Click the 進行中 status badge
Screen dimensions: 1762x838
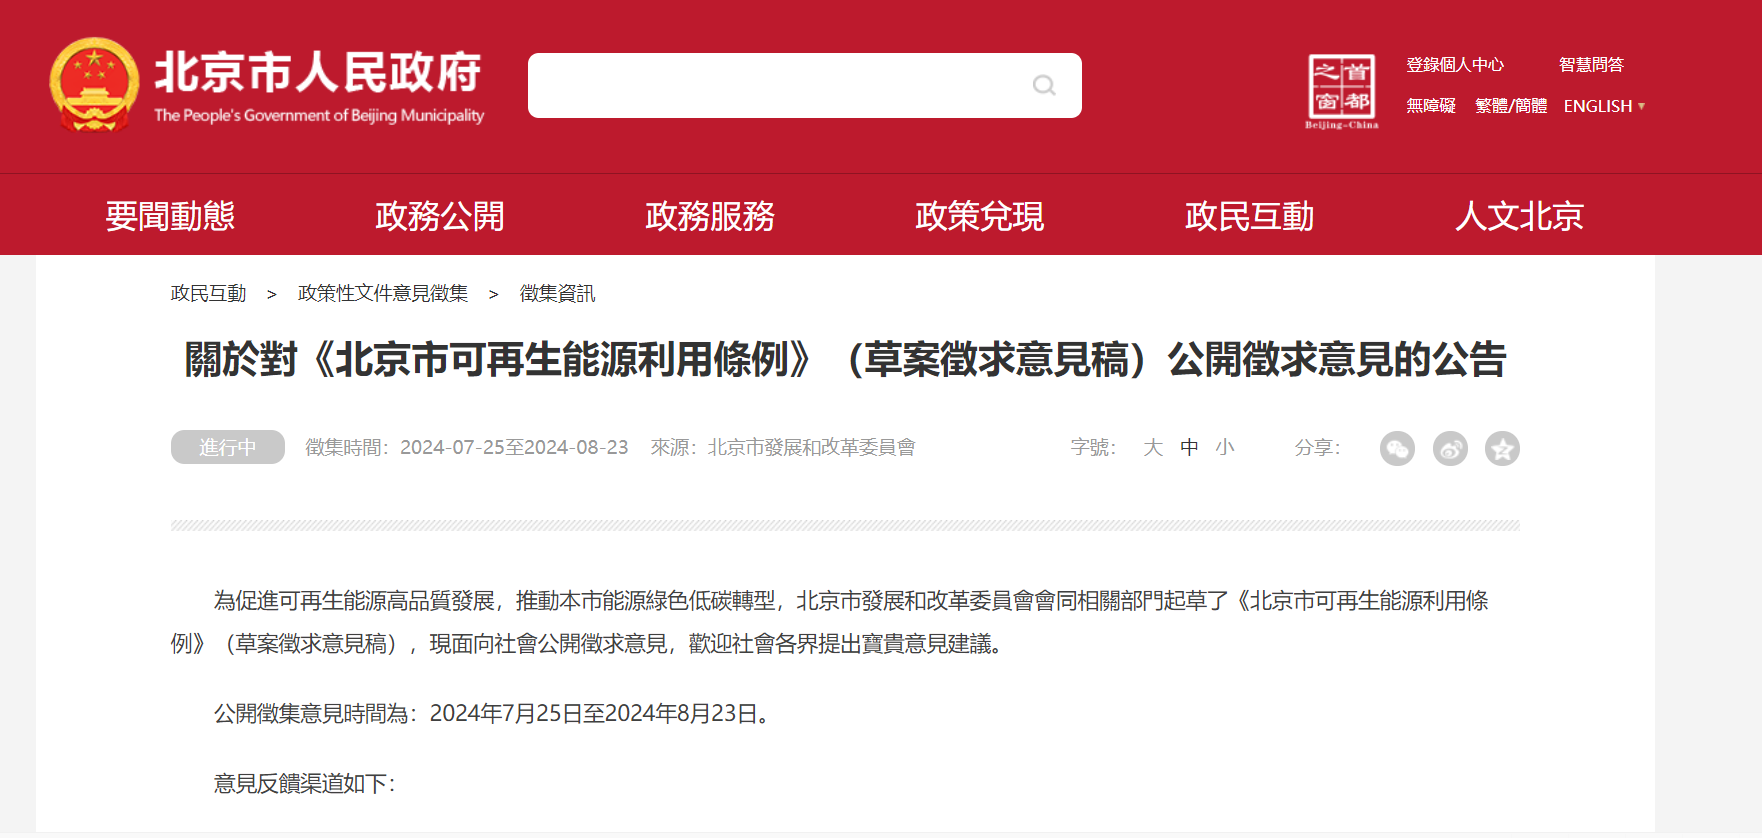click(228, 447)
